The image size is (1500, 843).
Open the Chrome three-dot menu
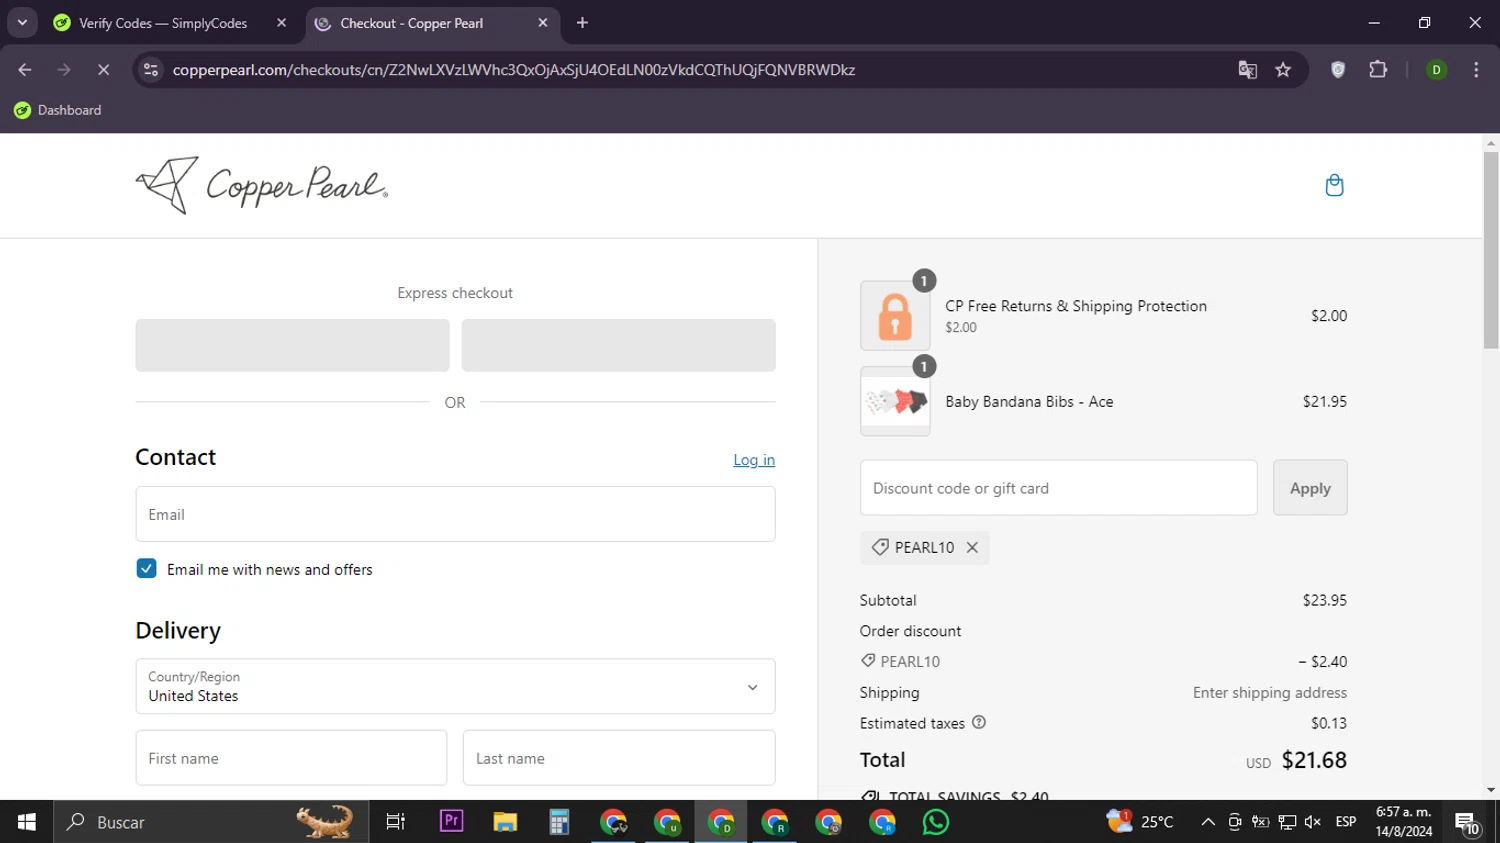[x=1476, y=70]
